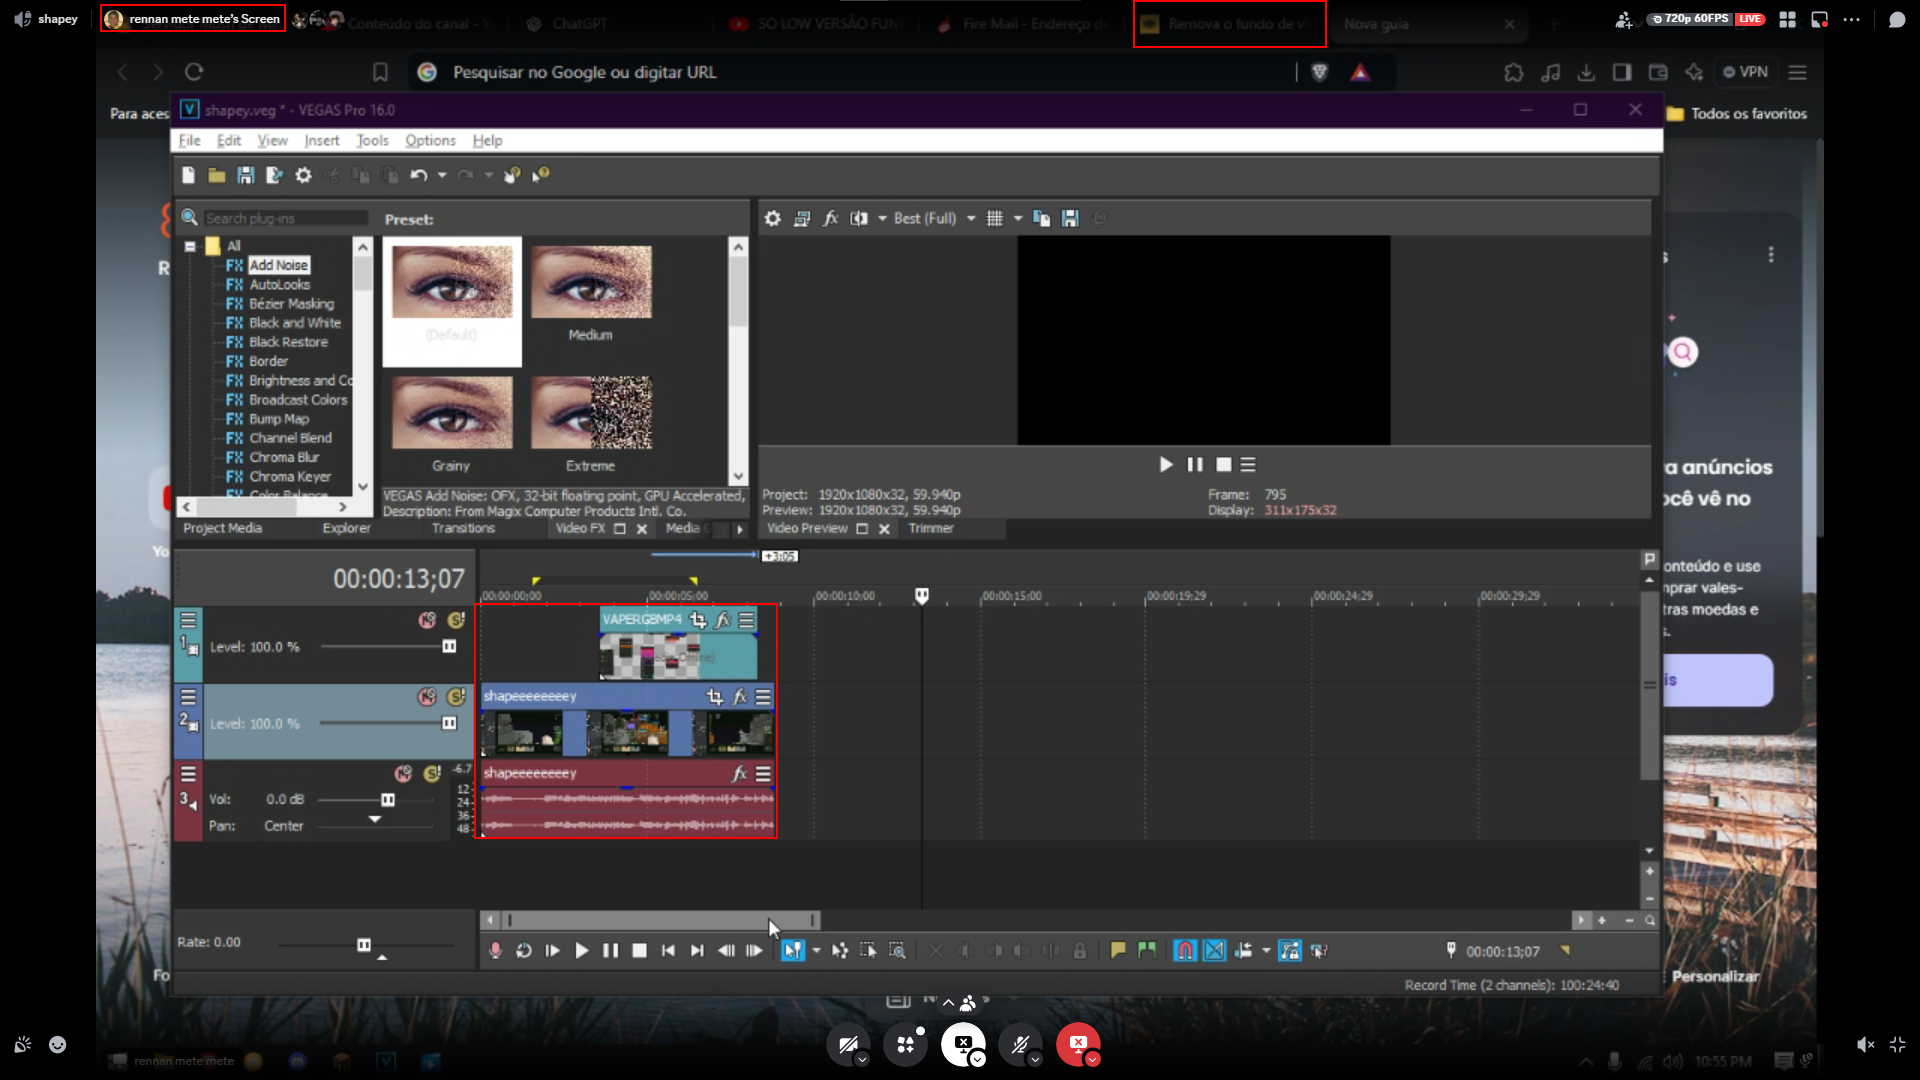Select the Zoom Edit Tool magnifier
This screenshot has width=1920, height=1080.
point(897,951)
